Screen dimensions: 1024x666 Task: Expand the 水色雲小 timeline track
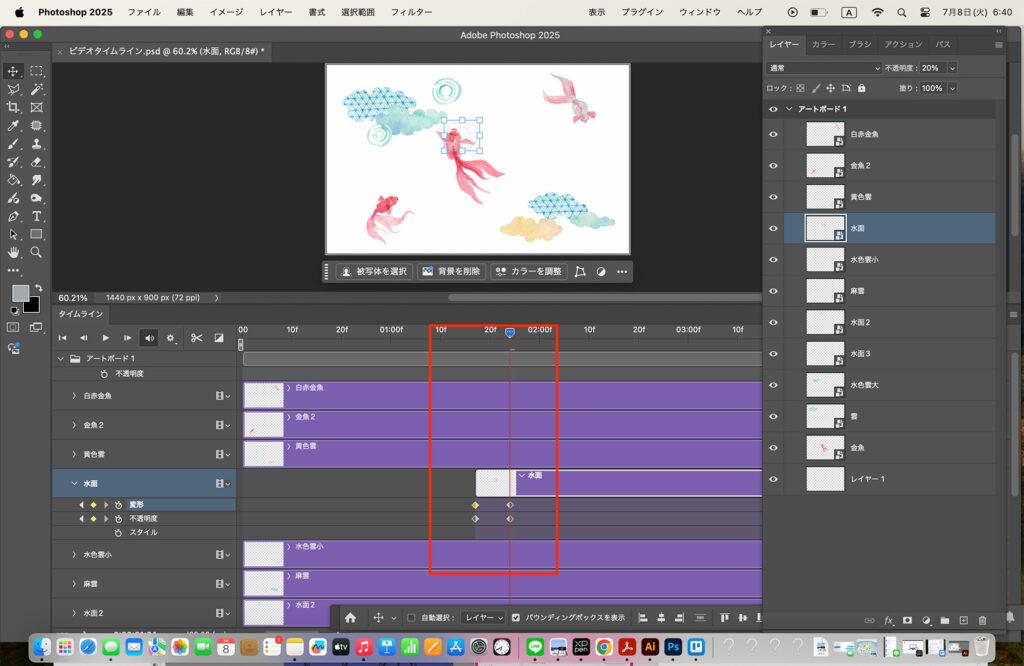74,555
